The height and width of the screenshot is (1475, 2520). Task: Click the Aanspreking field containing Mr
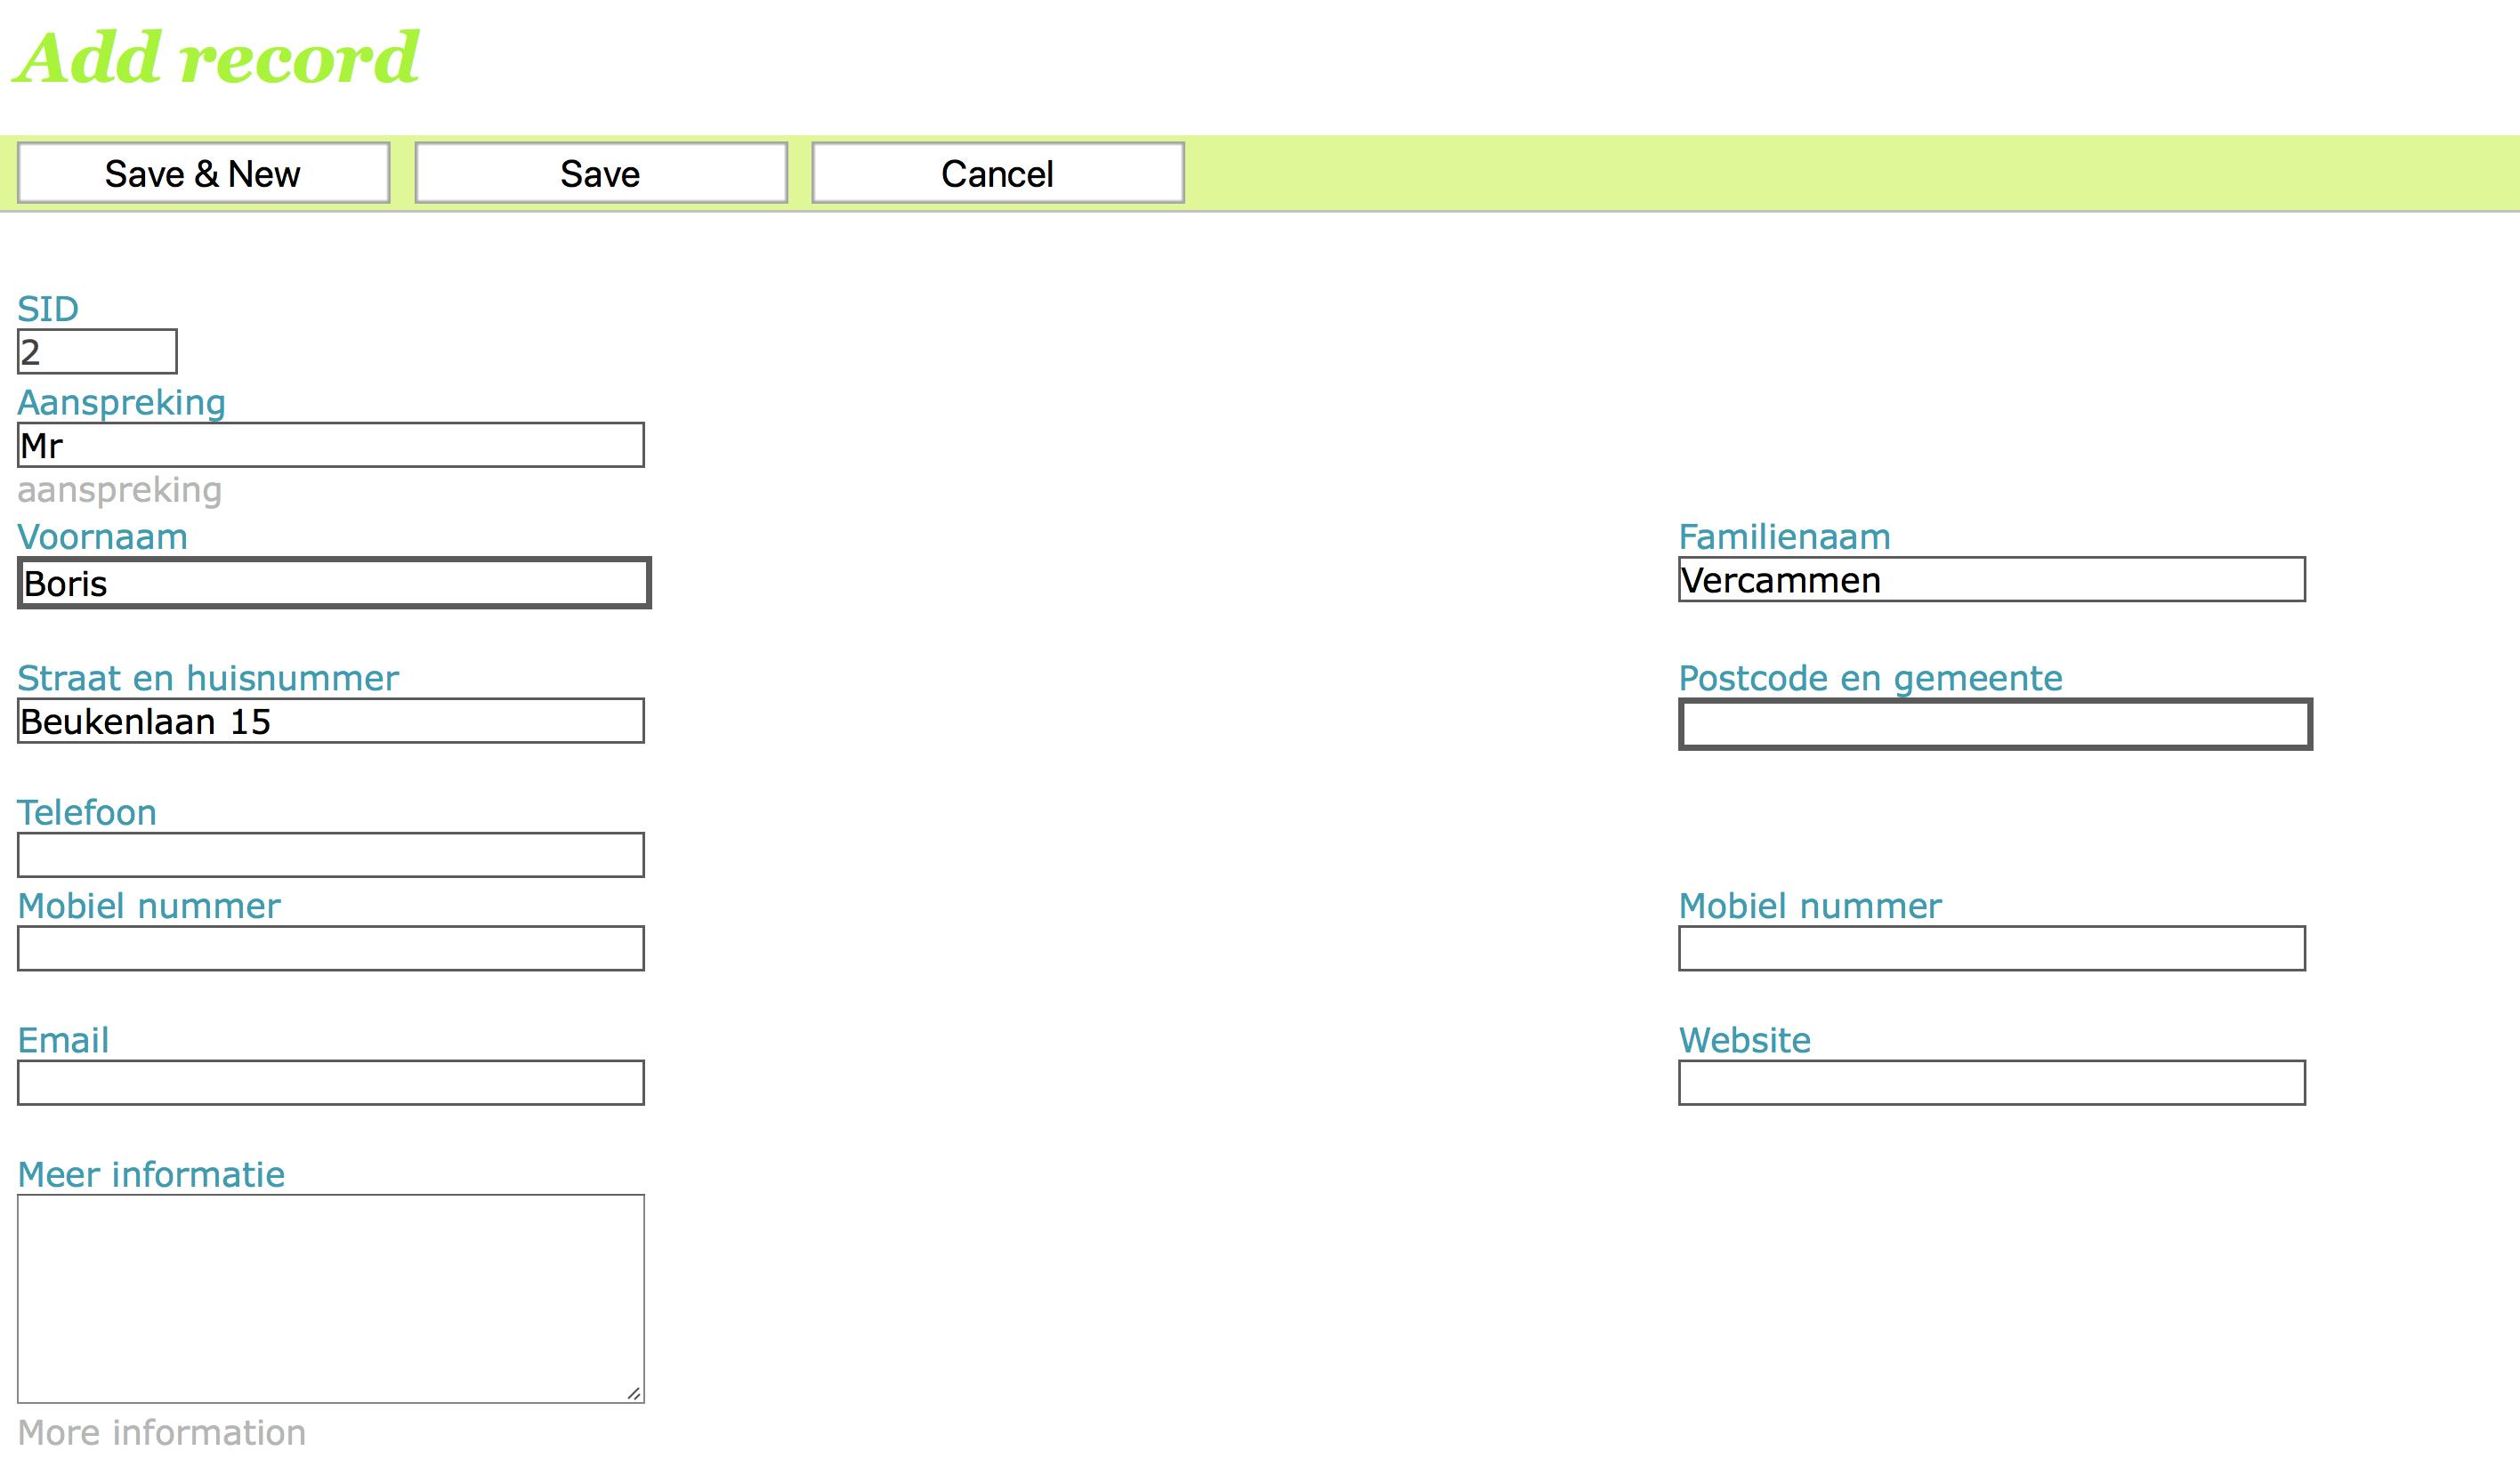(x=330, y=445)
